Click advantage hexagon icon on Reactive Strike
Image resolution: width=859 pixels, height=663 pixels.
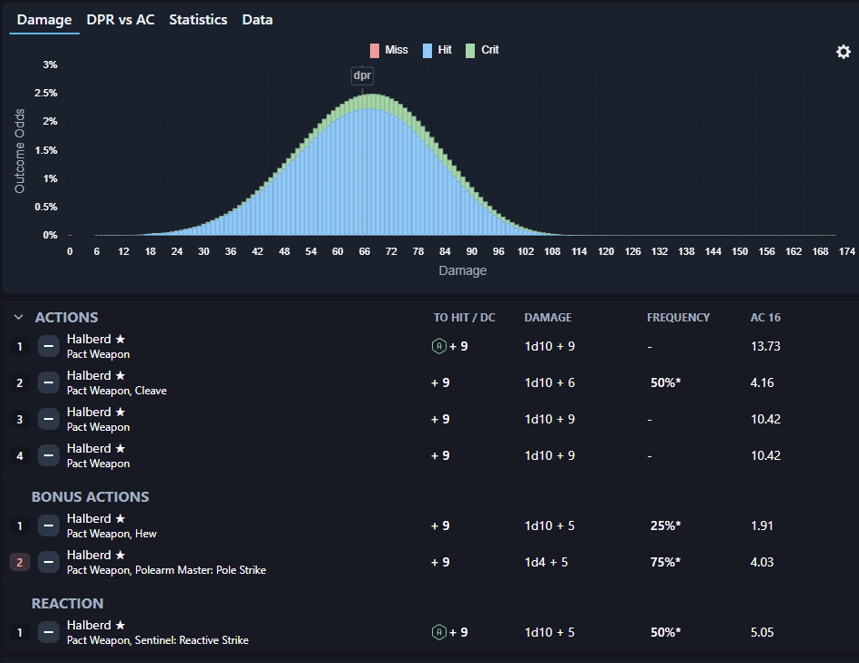pyautogui.click(x=438, y=632)
